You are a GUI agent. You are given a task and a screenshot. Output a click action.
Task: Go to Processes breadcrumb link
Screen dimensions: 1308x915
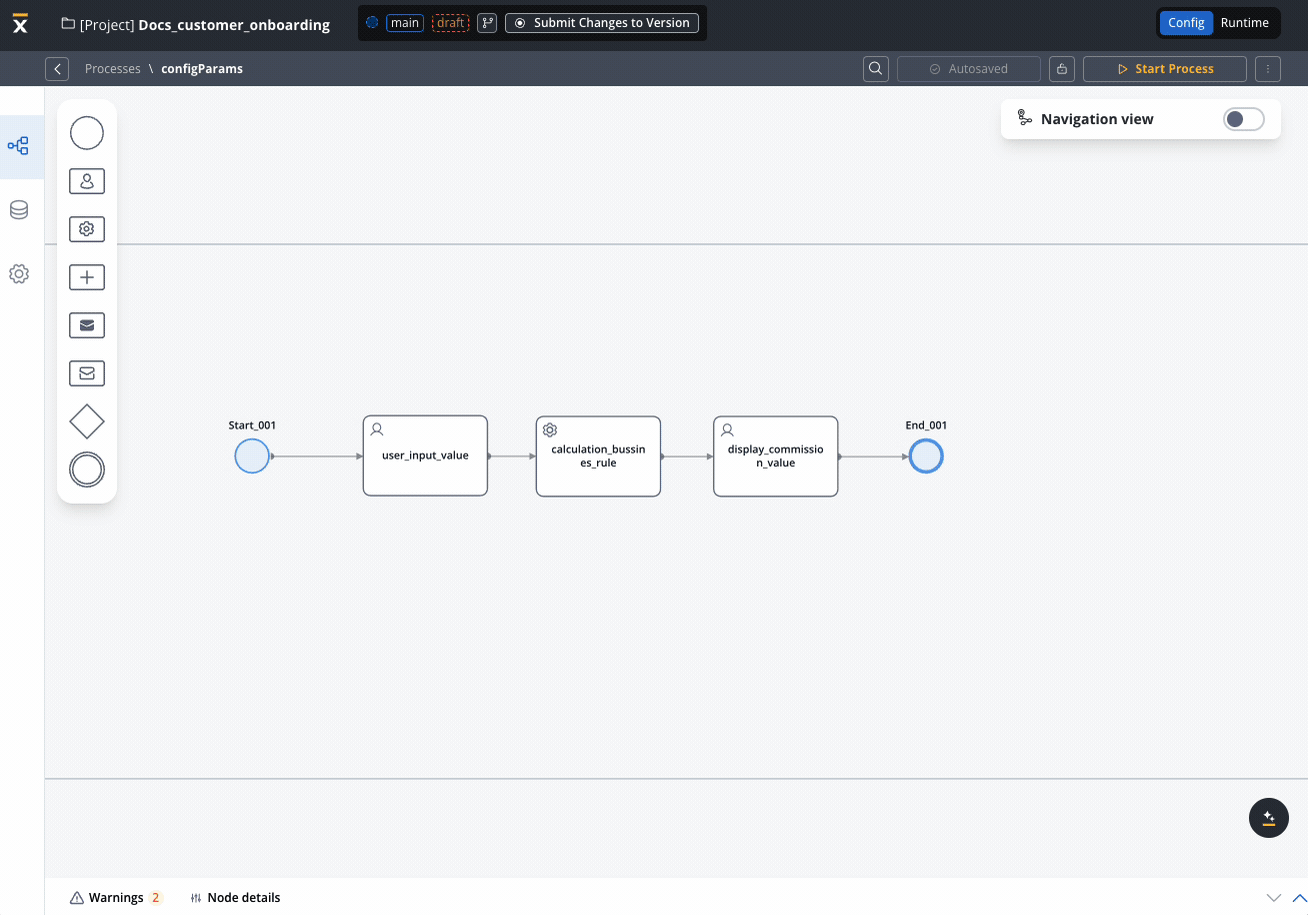click(x=113, y=69)
